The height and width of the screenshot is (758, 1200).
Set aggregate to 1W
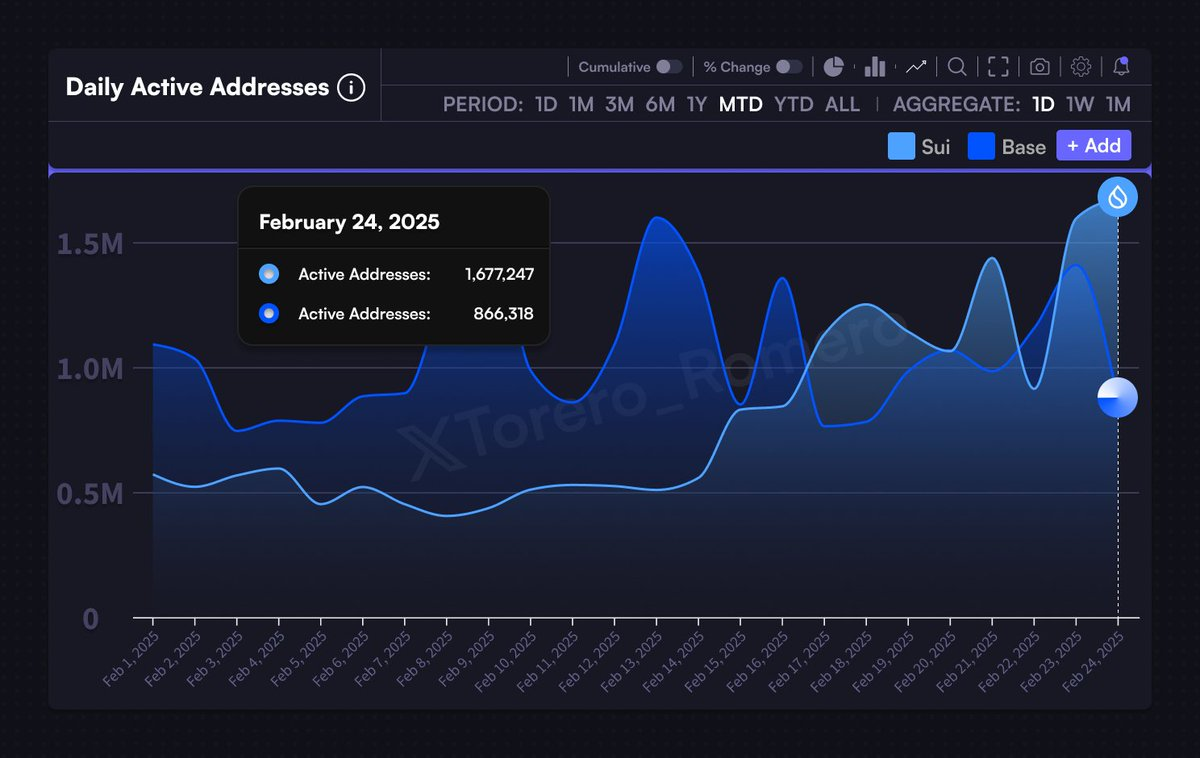[x=1080, y=105]
